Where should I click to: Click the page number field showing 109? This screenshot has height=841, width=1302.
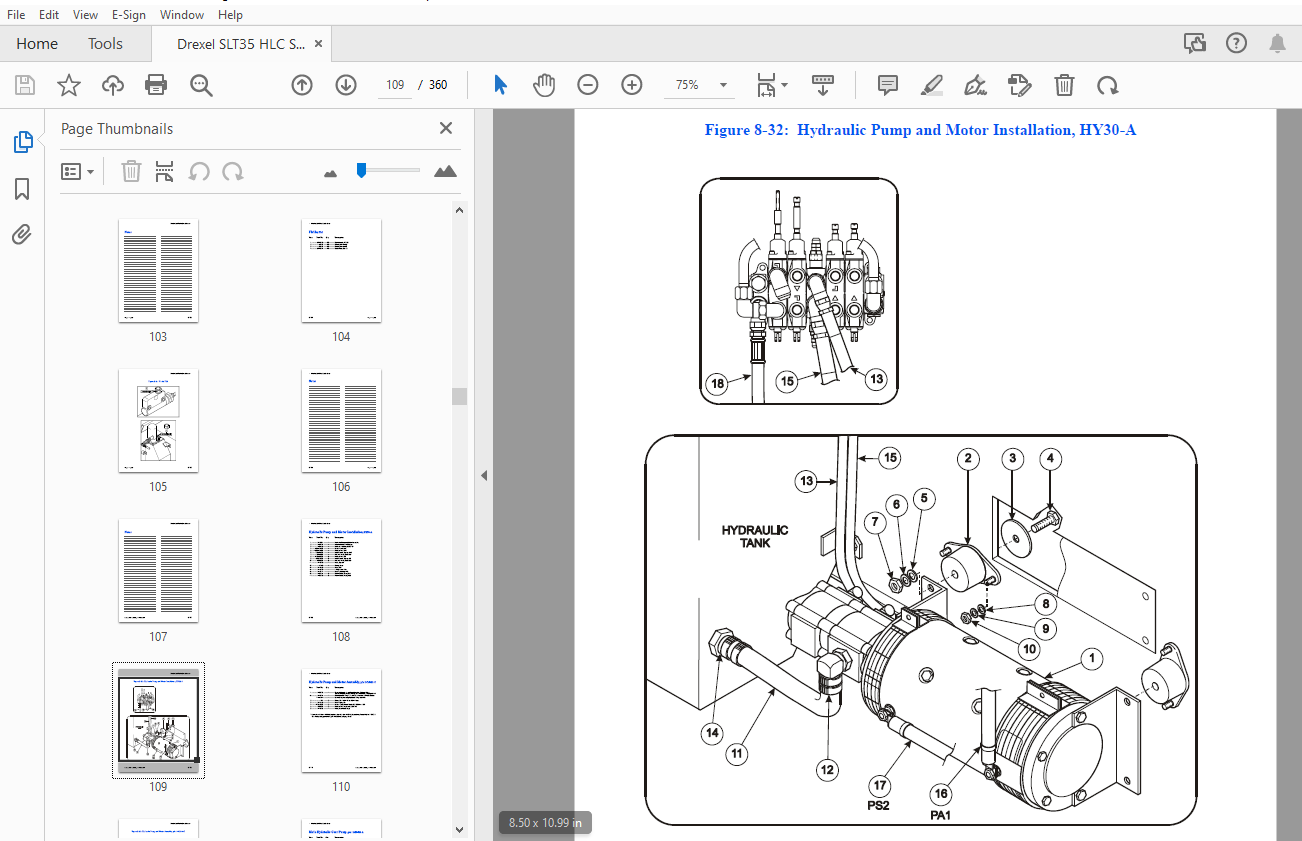click(394, 85)
